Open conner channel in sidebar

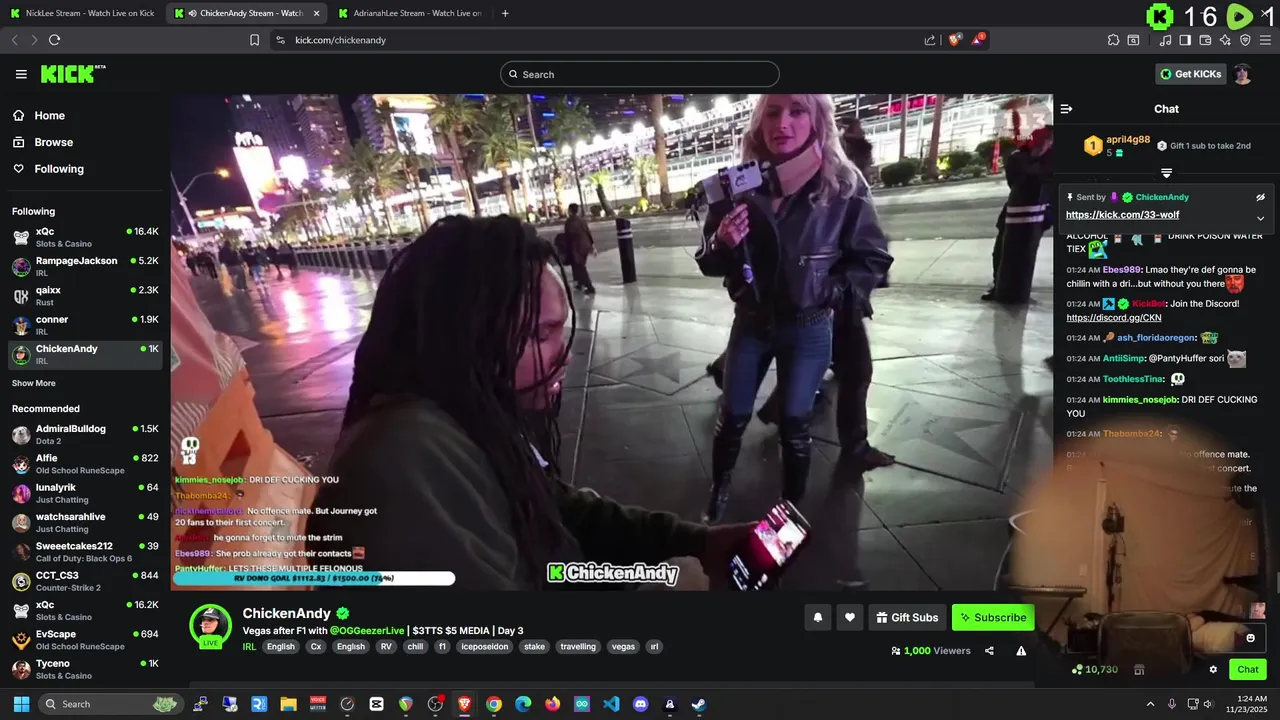coord(85,325)
